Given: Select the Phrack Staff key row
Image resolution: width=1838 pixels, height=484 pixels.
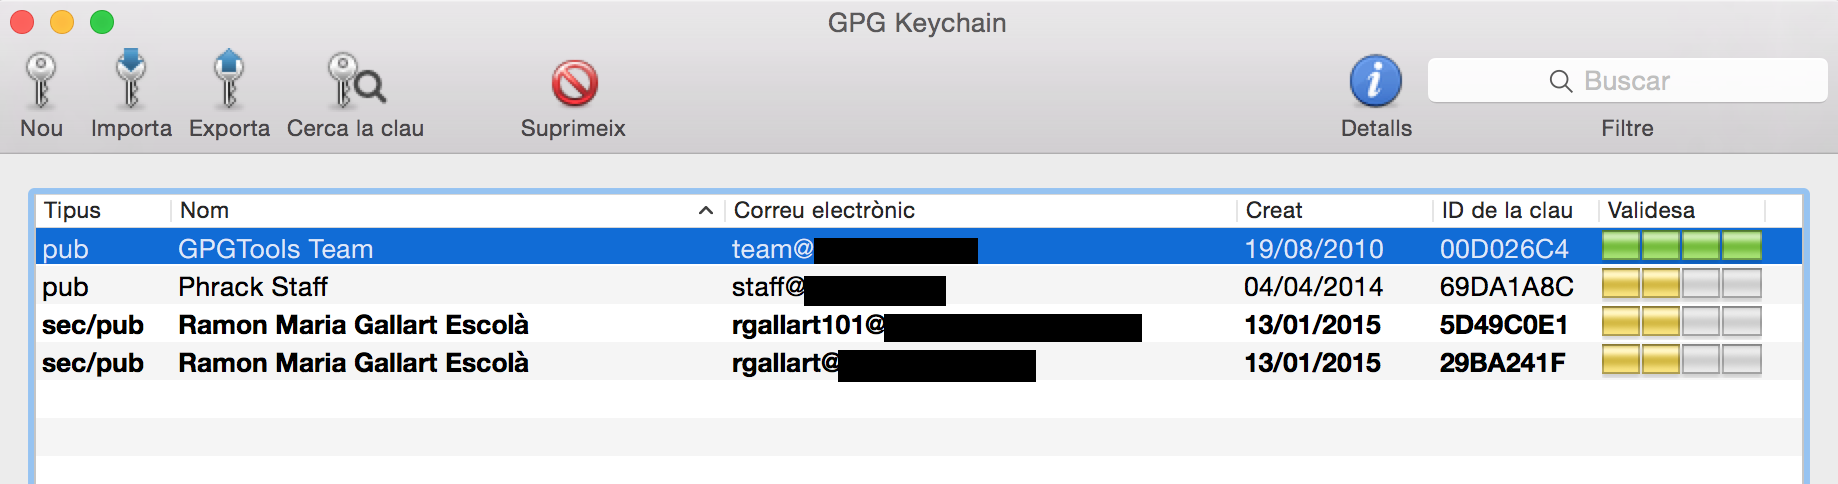Looking at the screenshot, I should point(253,287).
